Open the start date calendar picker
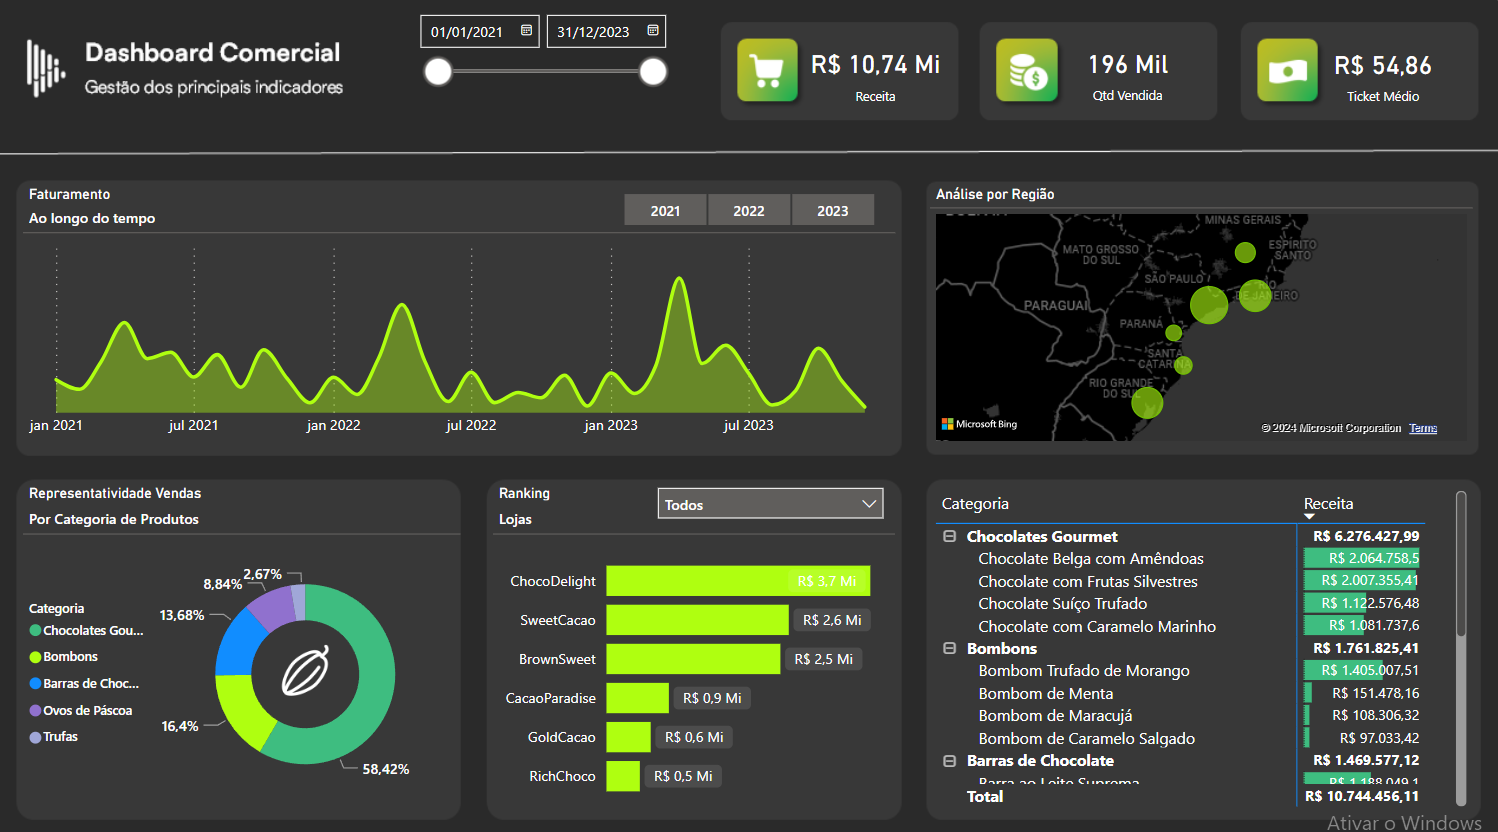 point(527,31)
